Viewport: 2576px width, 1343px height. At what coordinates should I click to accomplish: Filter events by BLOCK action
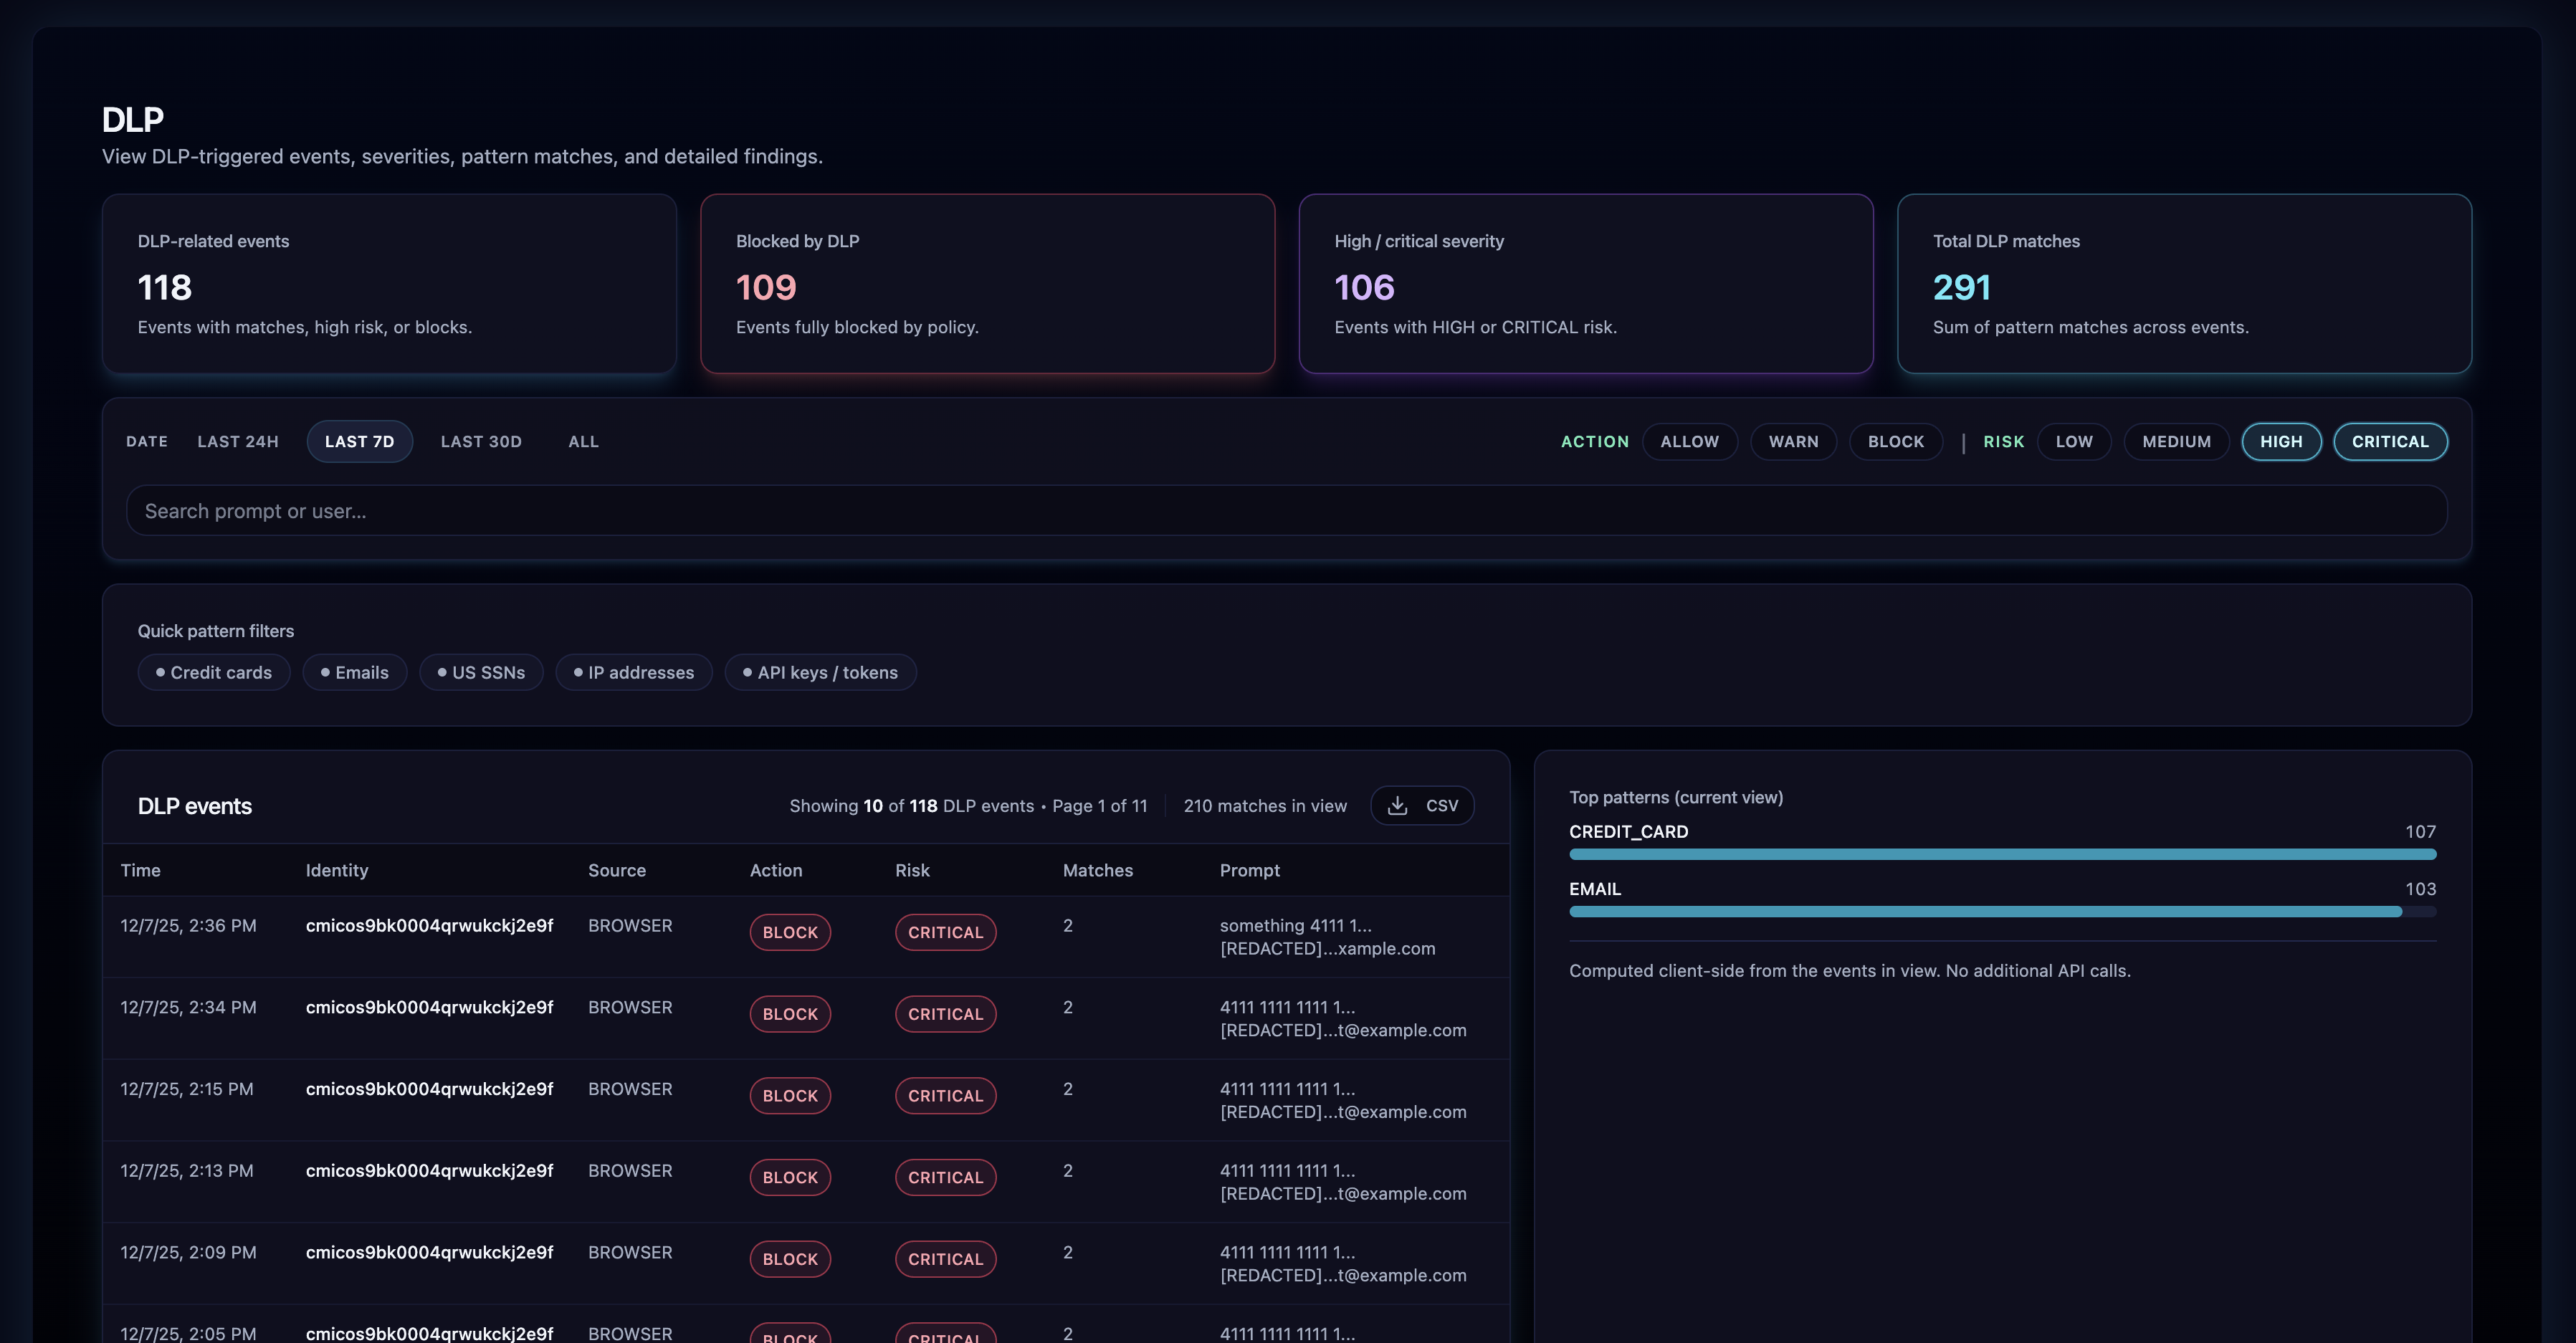coord(1895,441)
